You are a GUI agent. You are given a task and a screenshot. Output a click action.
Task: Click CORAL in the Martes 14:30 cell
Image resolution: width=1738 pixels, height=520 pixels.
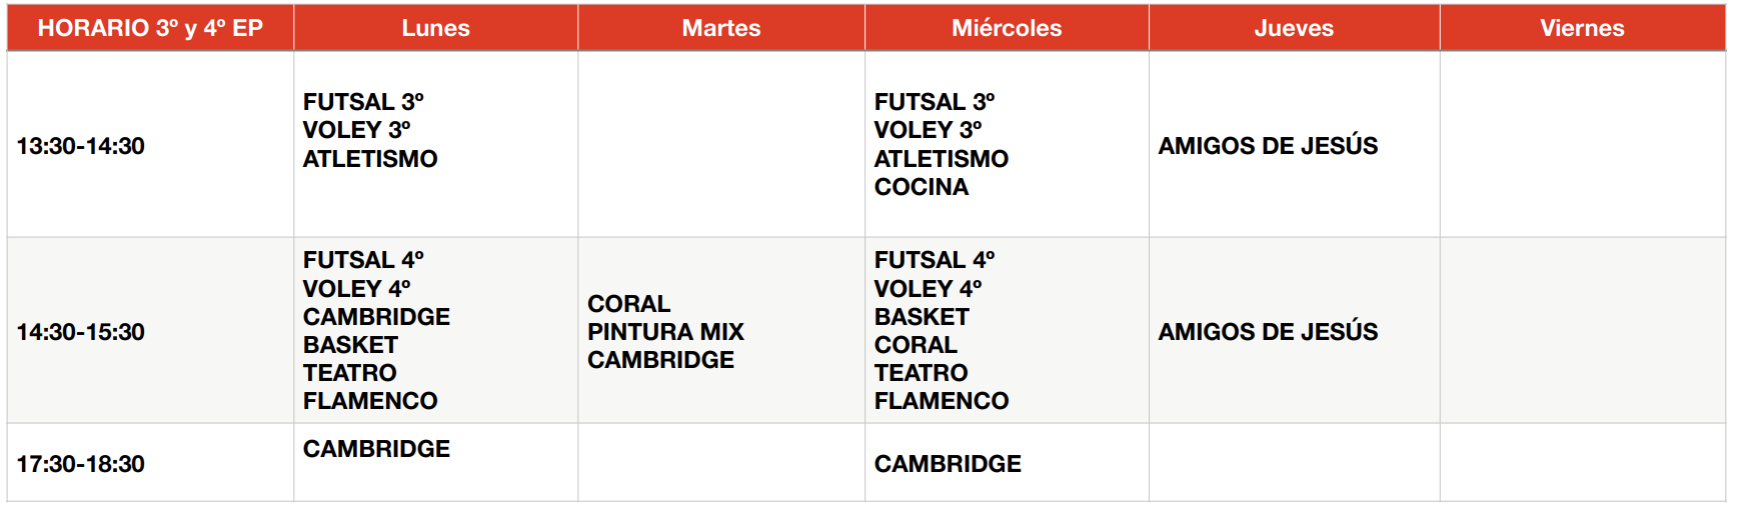coord(628,304)
